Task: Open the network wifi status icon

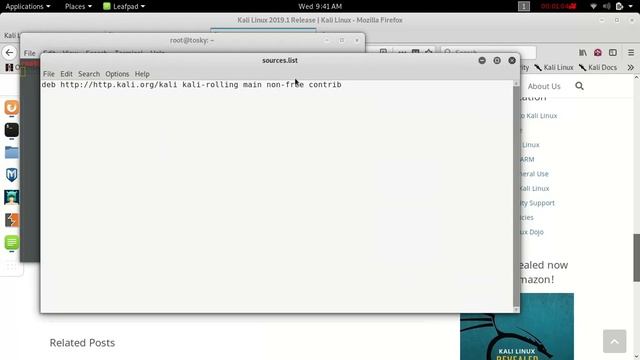Action: (593, 6)
